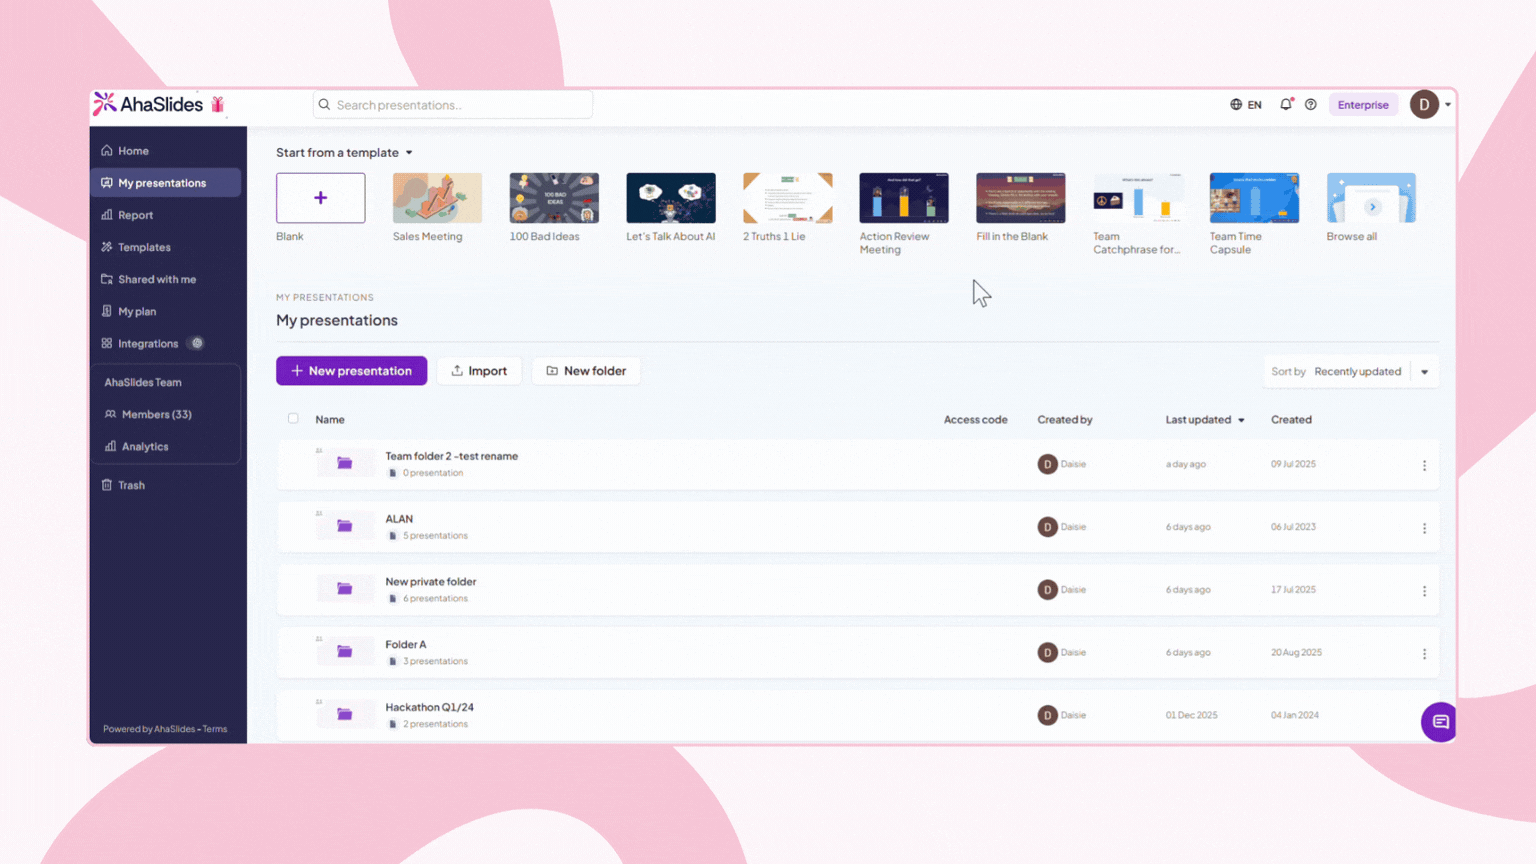Image resolution: width=1536 pixels, height=864 pixels.
Task: Open the live chat bubble button
Action: 1439,722
